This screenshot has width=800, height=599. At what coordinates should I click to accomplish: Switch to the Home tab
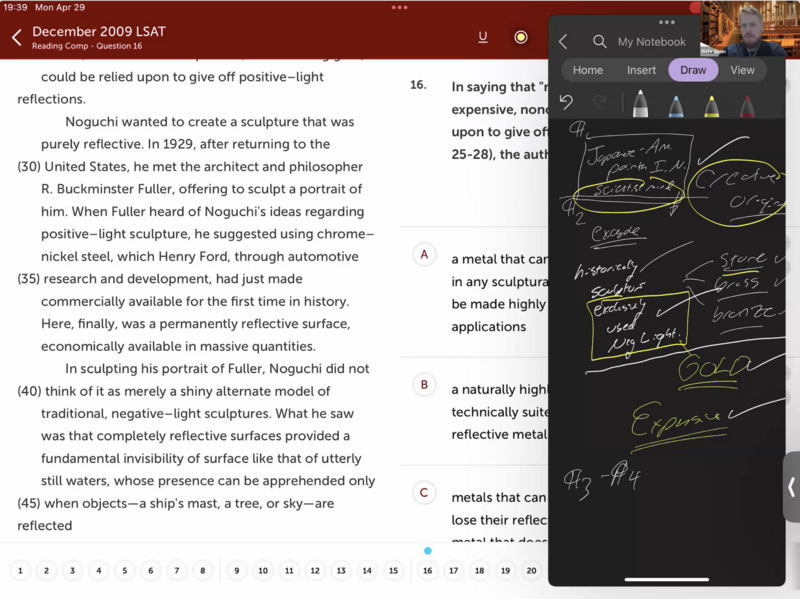[x=588, y=70]
